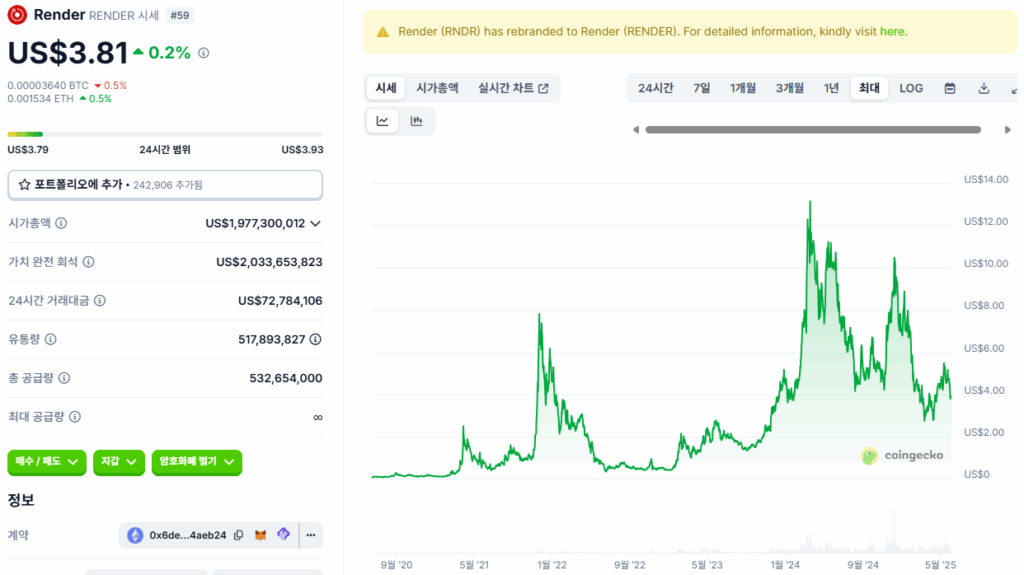Image resolution: width=1024 pixels, height=575 pixels.
Task: Show the 총 공급량 info icon
Action: coord(64,378)
